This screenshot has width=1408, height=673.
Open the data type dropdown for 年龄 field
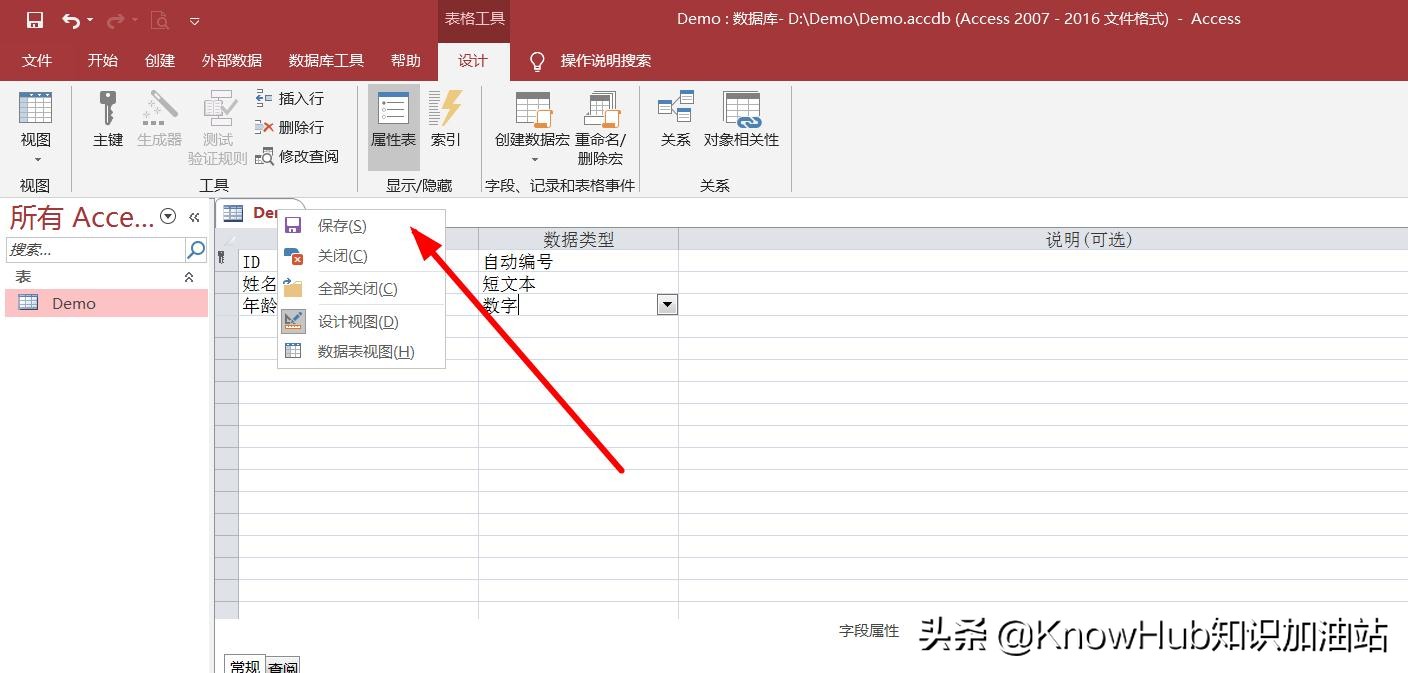click(667, 304)
